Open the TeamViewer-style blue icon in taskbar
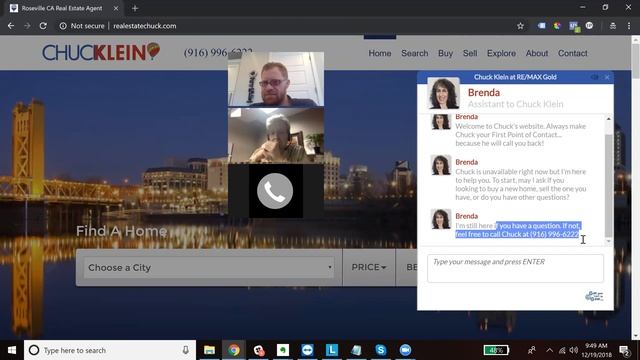 [x=307, y=350]
